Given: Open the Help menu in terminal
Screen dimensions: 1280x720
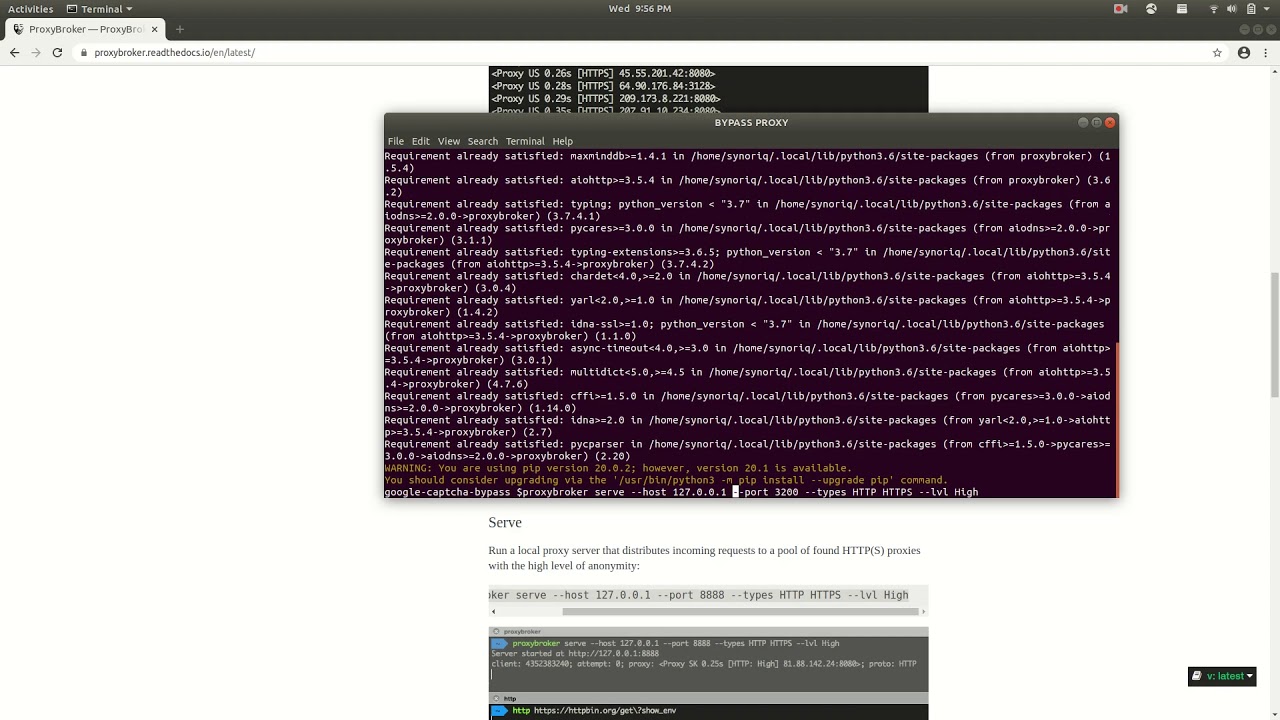Looking at the screenshot, I should (x=563, y=141).
